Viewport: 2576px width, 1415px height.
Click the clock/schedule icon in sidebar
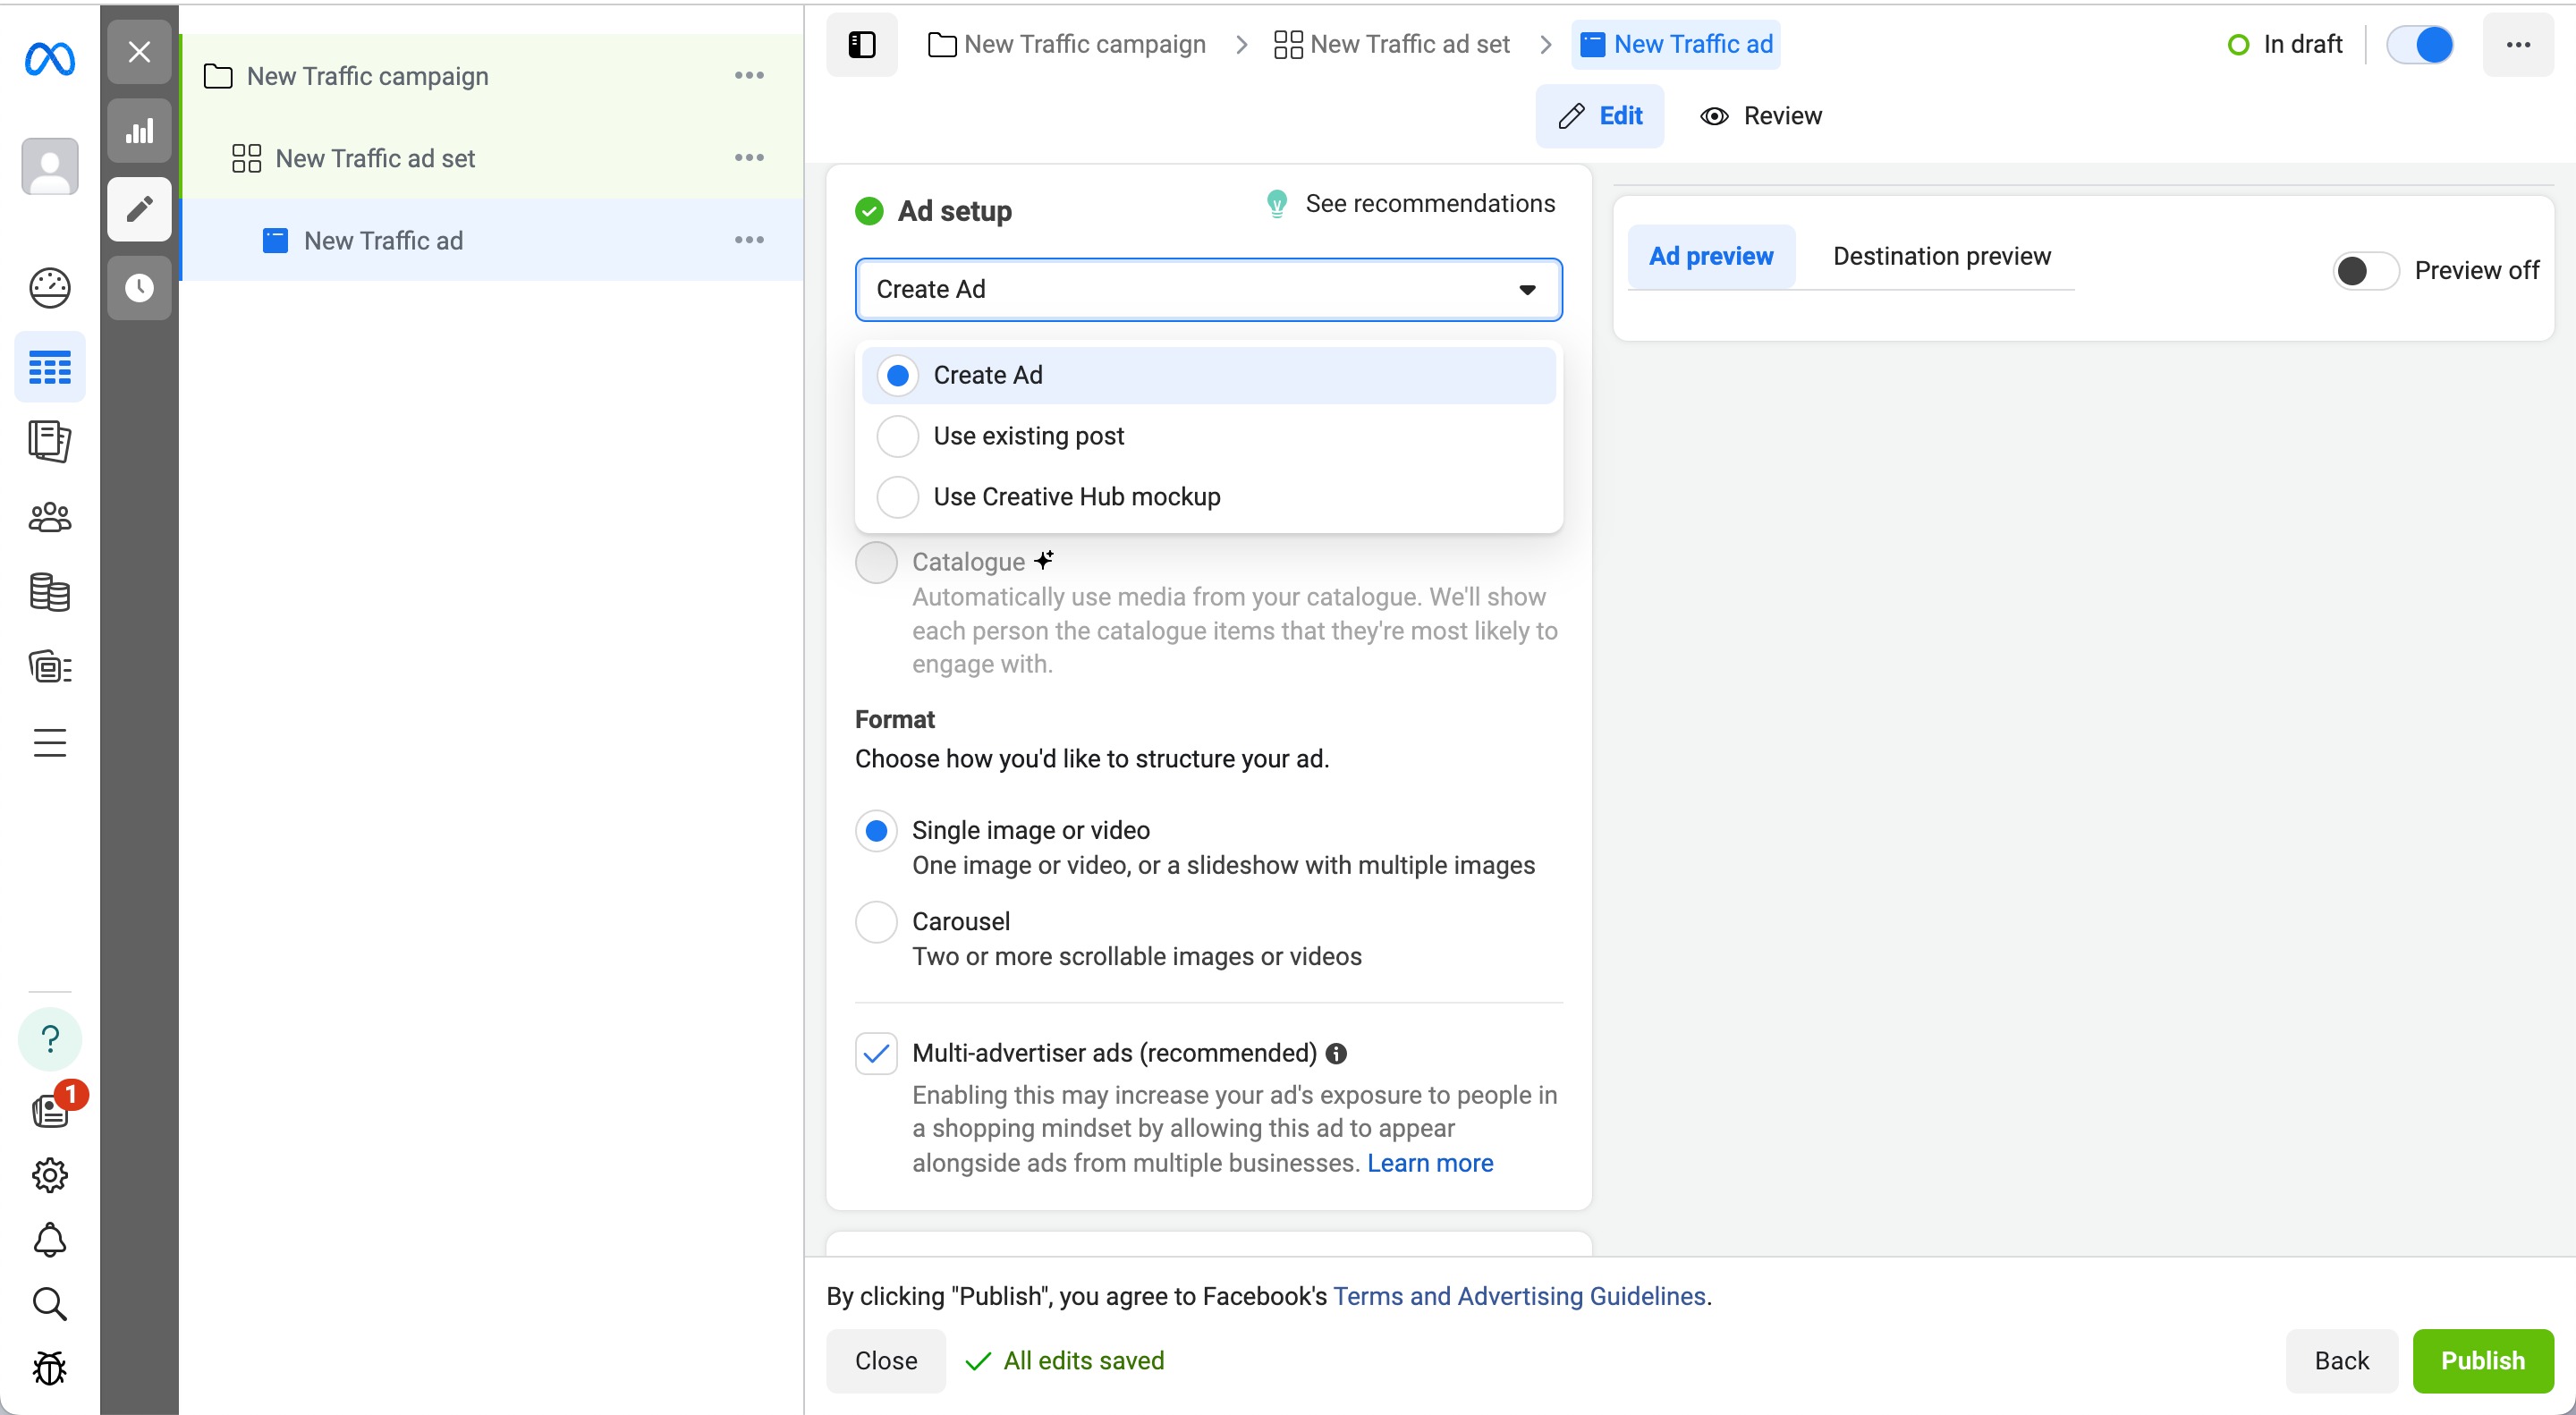click(x=141, y=287)
